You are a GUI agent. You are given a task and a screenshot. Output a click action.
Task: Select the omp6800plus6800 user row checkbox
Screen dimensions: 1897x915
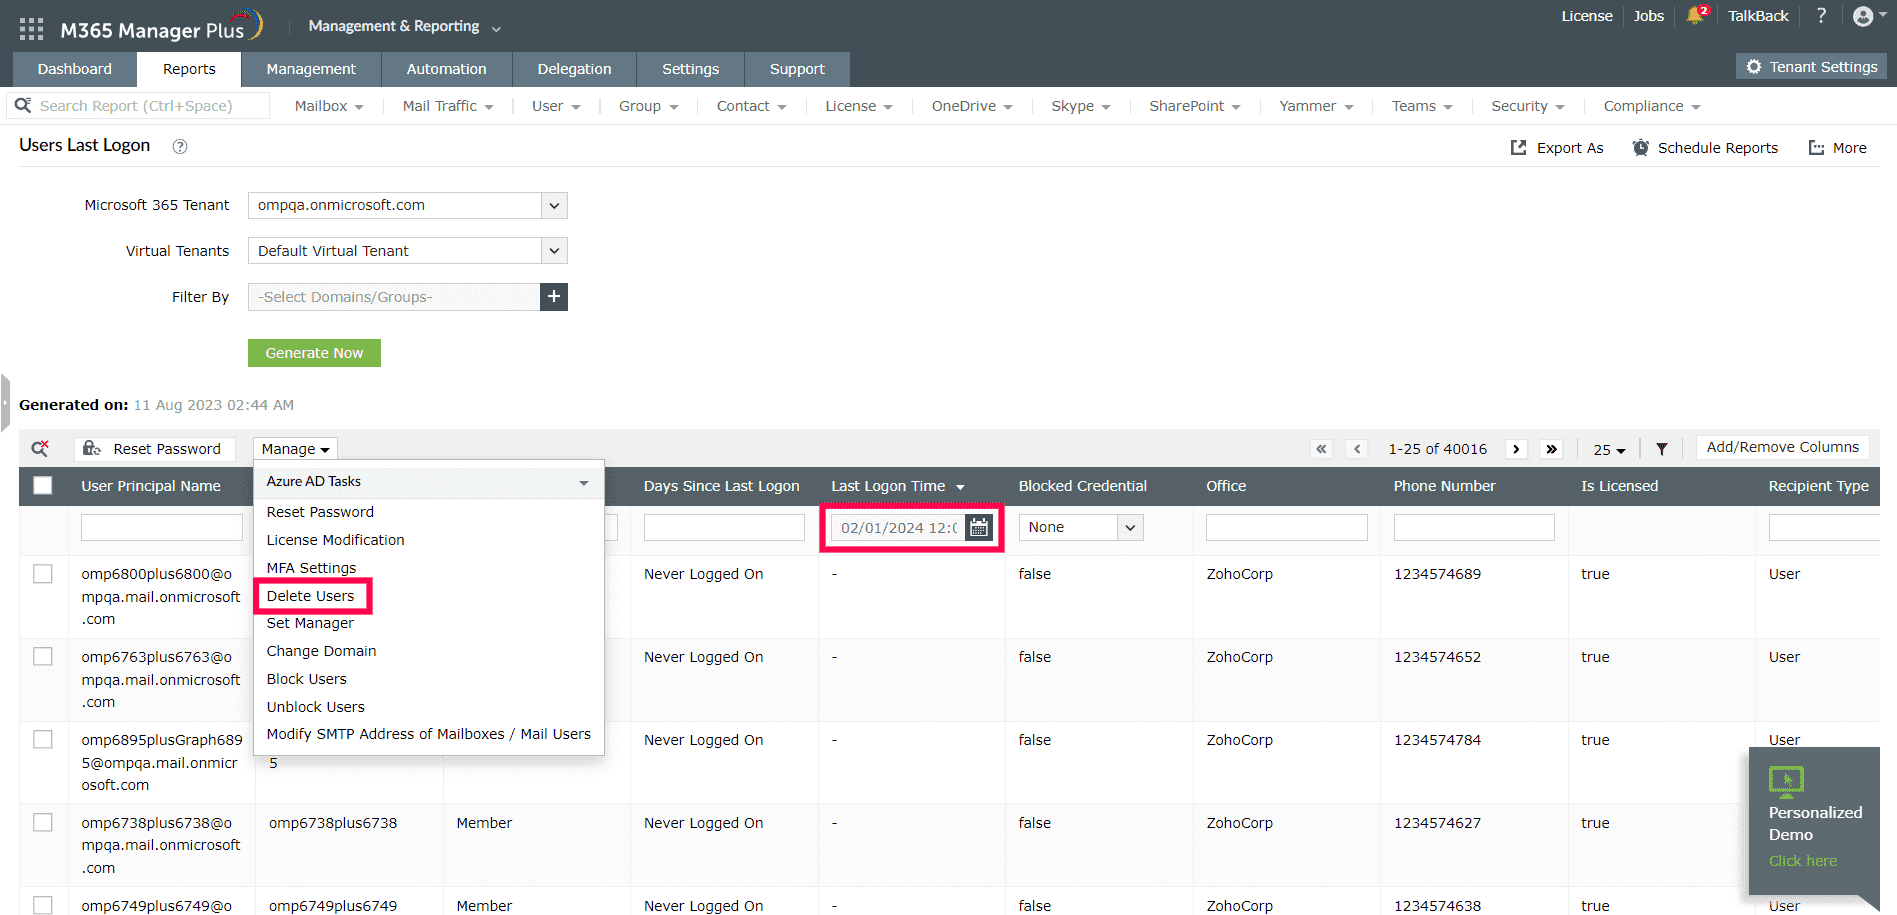tap(43, 574)
